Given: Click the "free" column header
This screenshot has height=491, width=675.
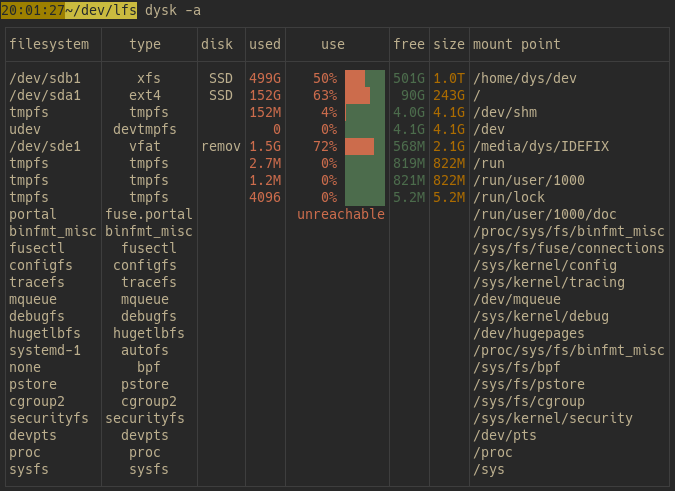Looking at the screenshot, I should tap(409, 44).
